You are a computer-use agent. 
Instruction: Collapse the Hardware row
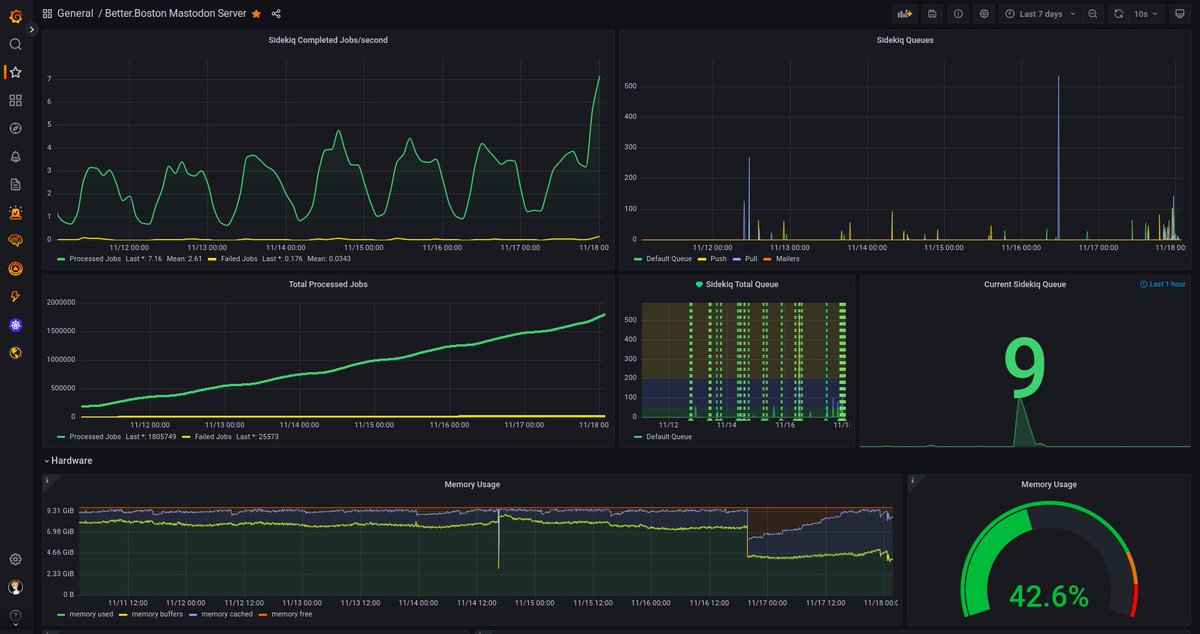pyautogui.click(x=68, y=461)
